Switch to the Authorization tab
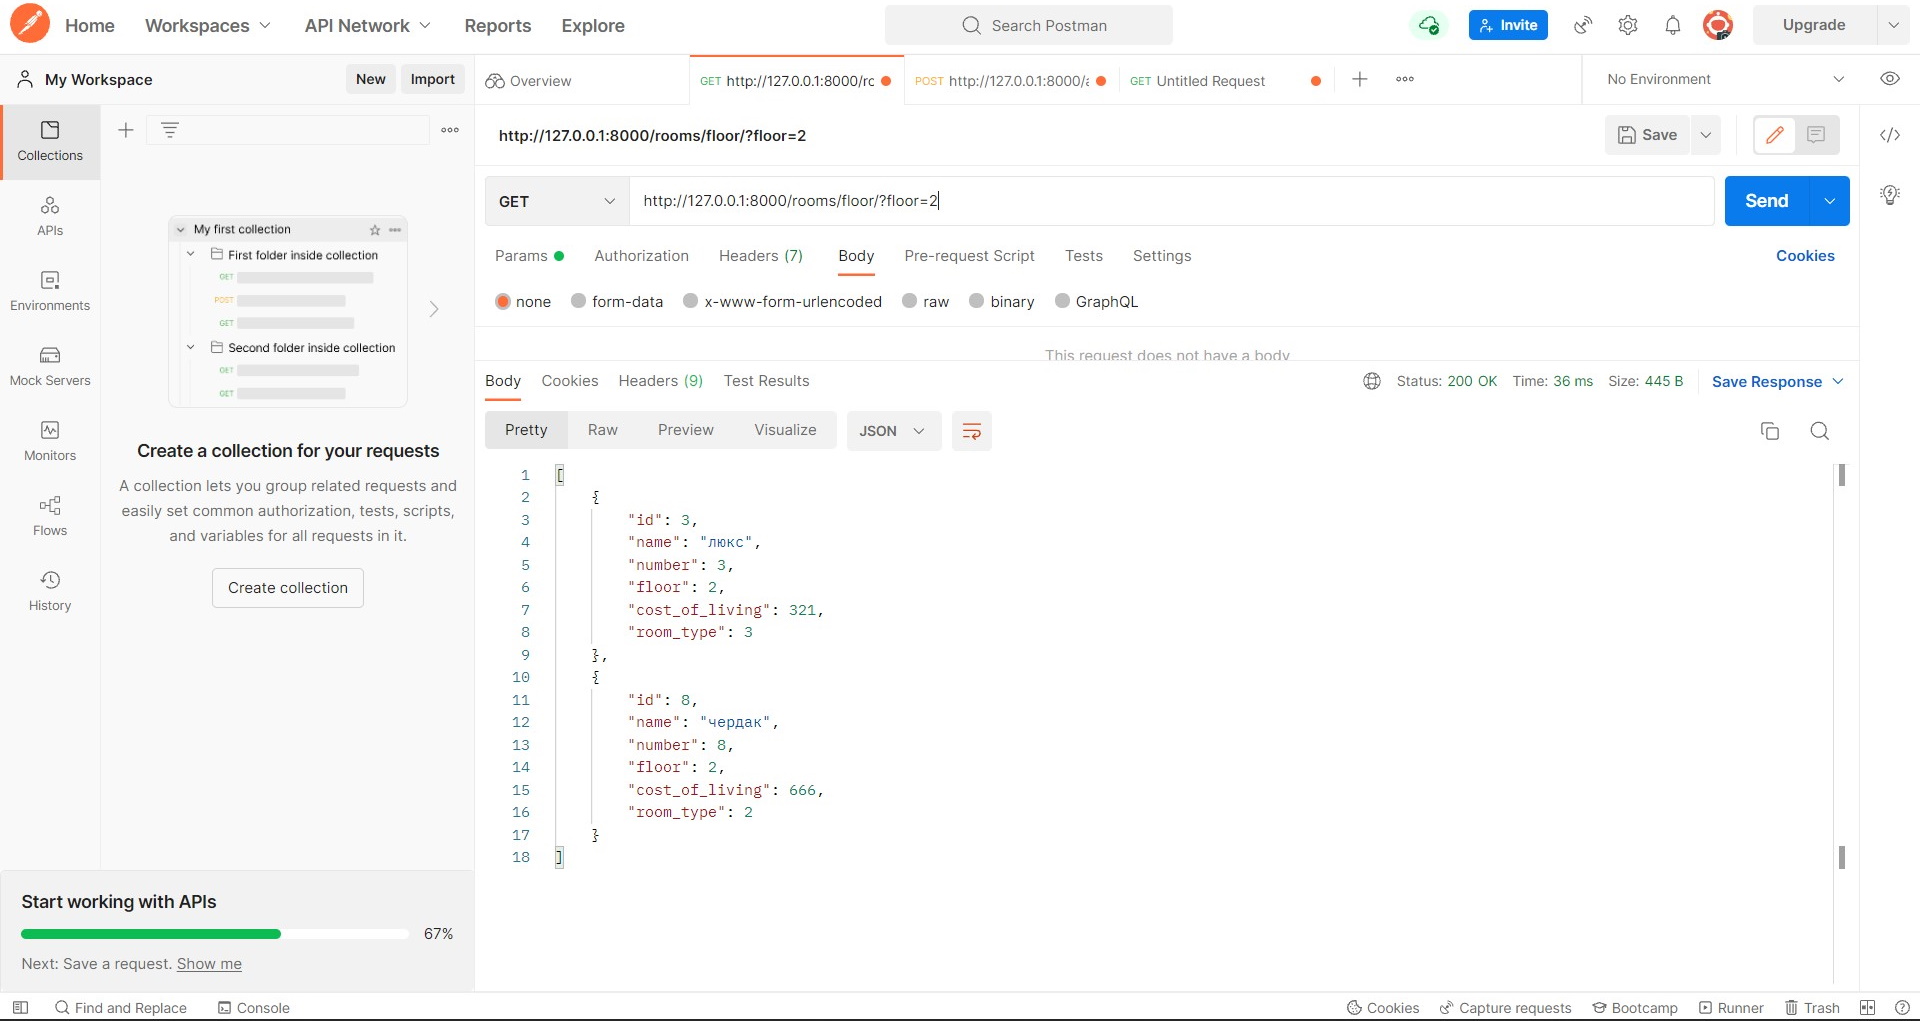 [x=641, y=256]
